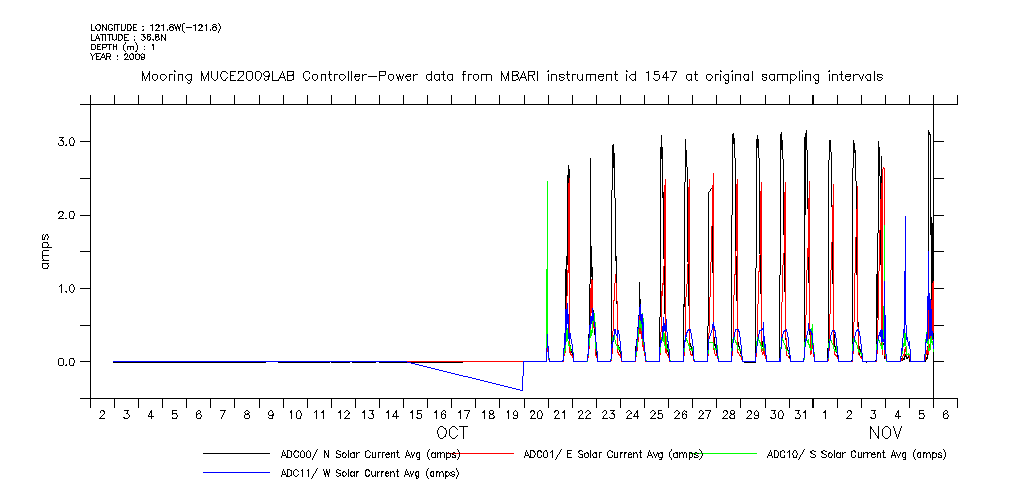Select the 2.0 y-axis tick label
Screen dimensions: 1009x504
[x=66, y=215]
